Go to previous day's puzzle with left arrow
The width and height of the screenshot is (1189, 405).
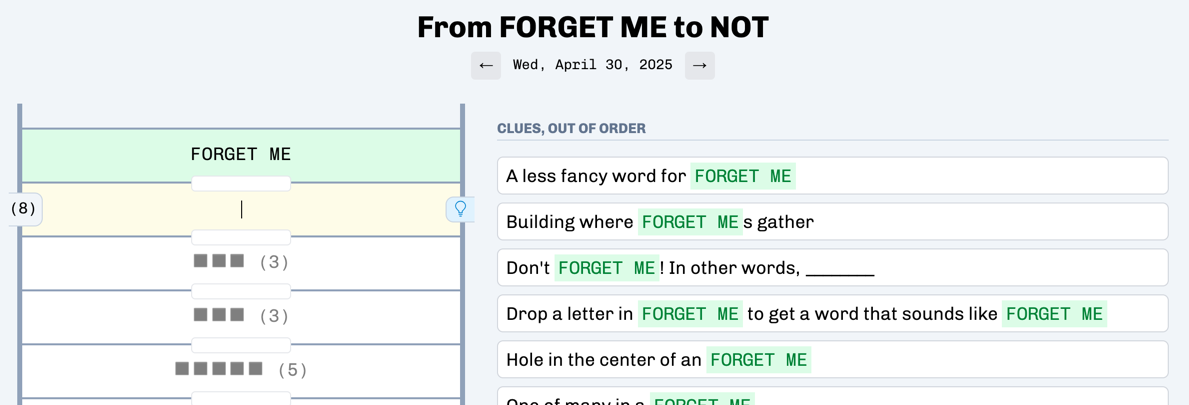point(485,65)
